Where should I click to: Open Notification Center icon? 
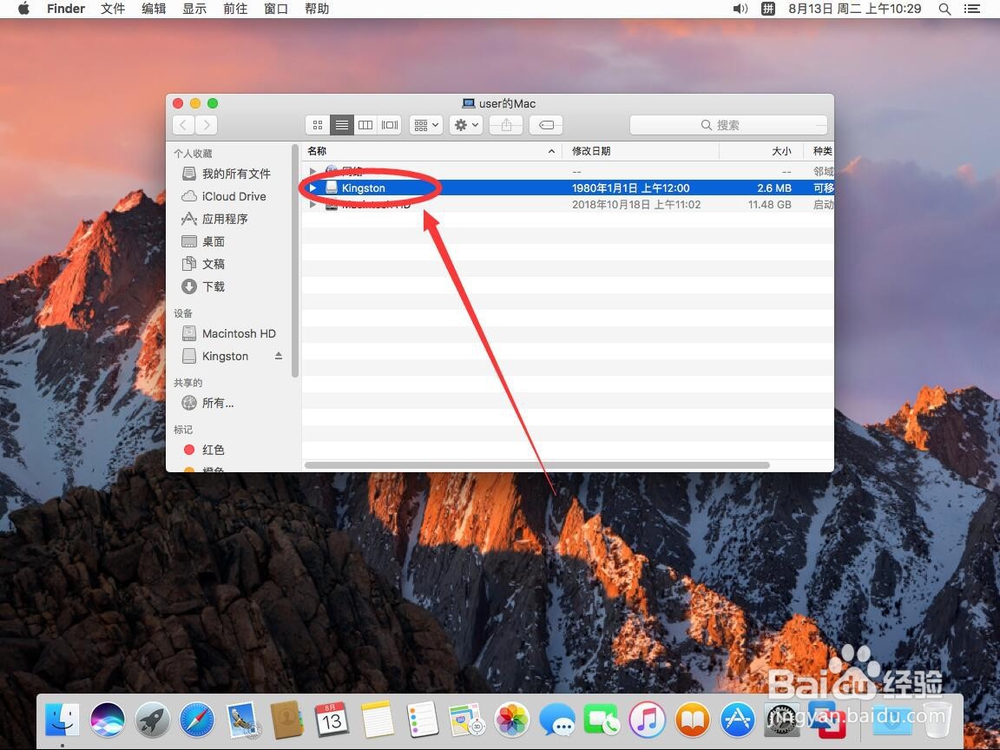click(972, 9)
